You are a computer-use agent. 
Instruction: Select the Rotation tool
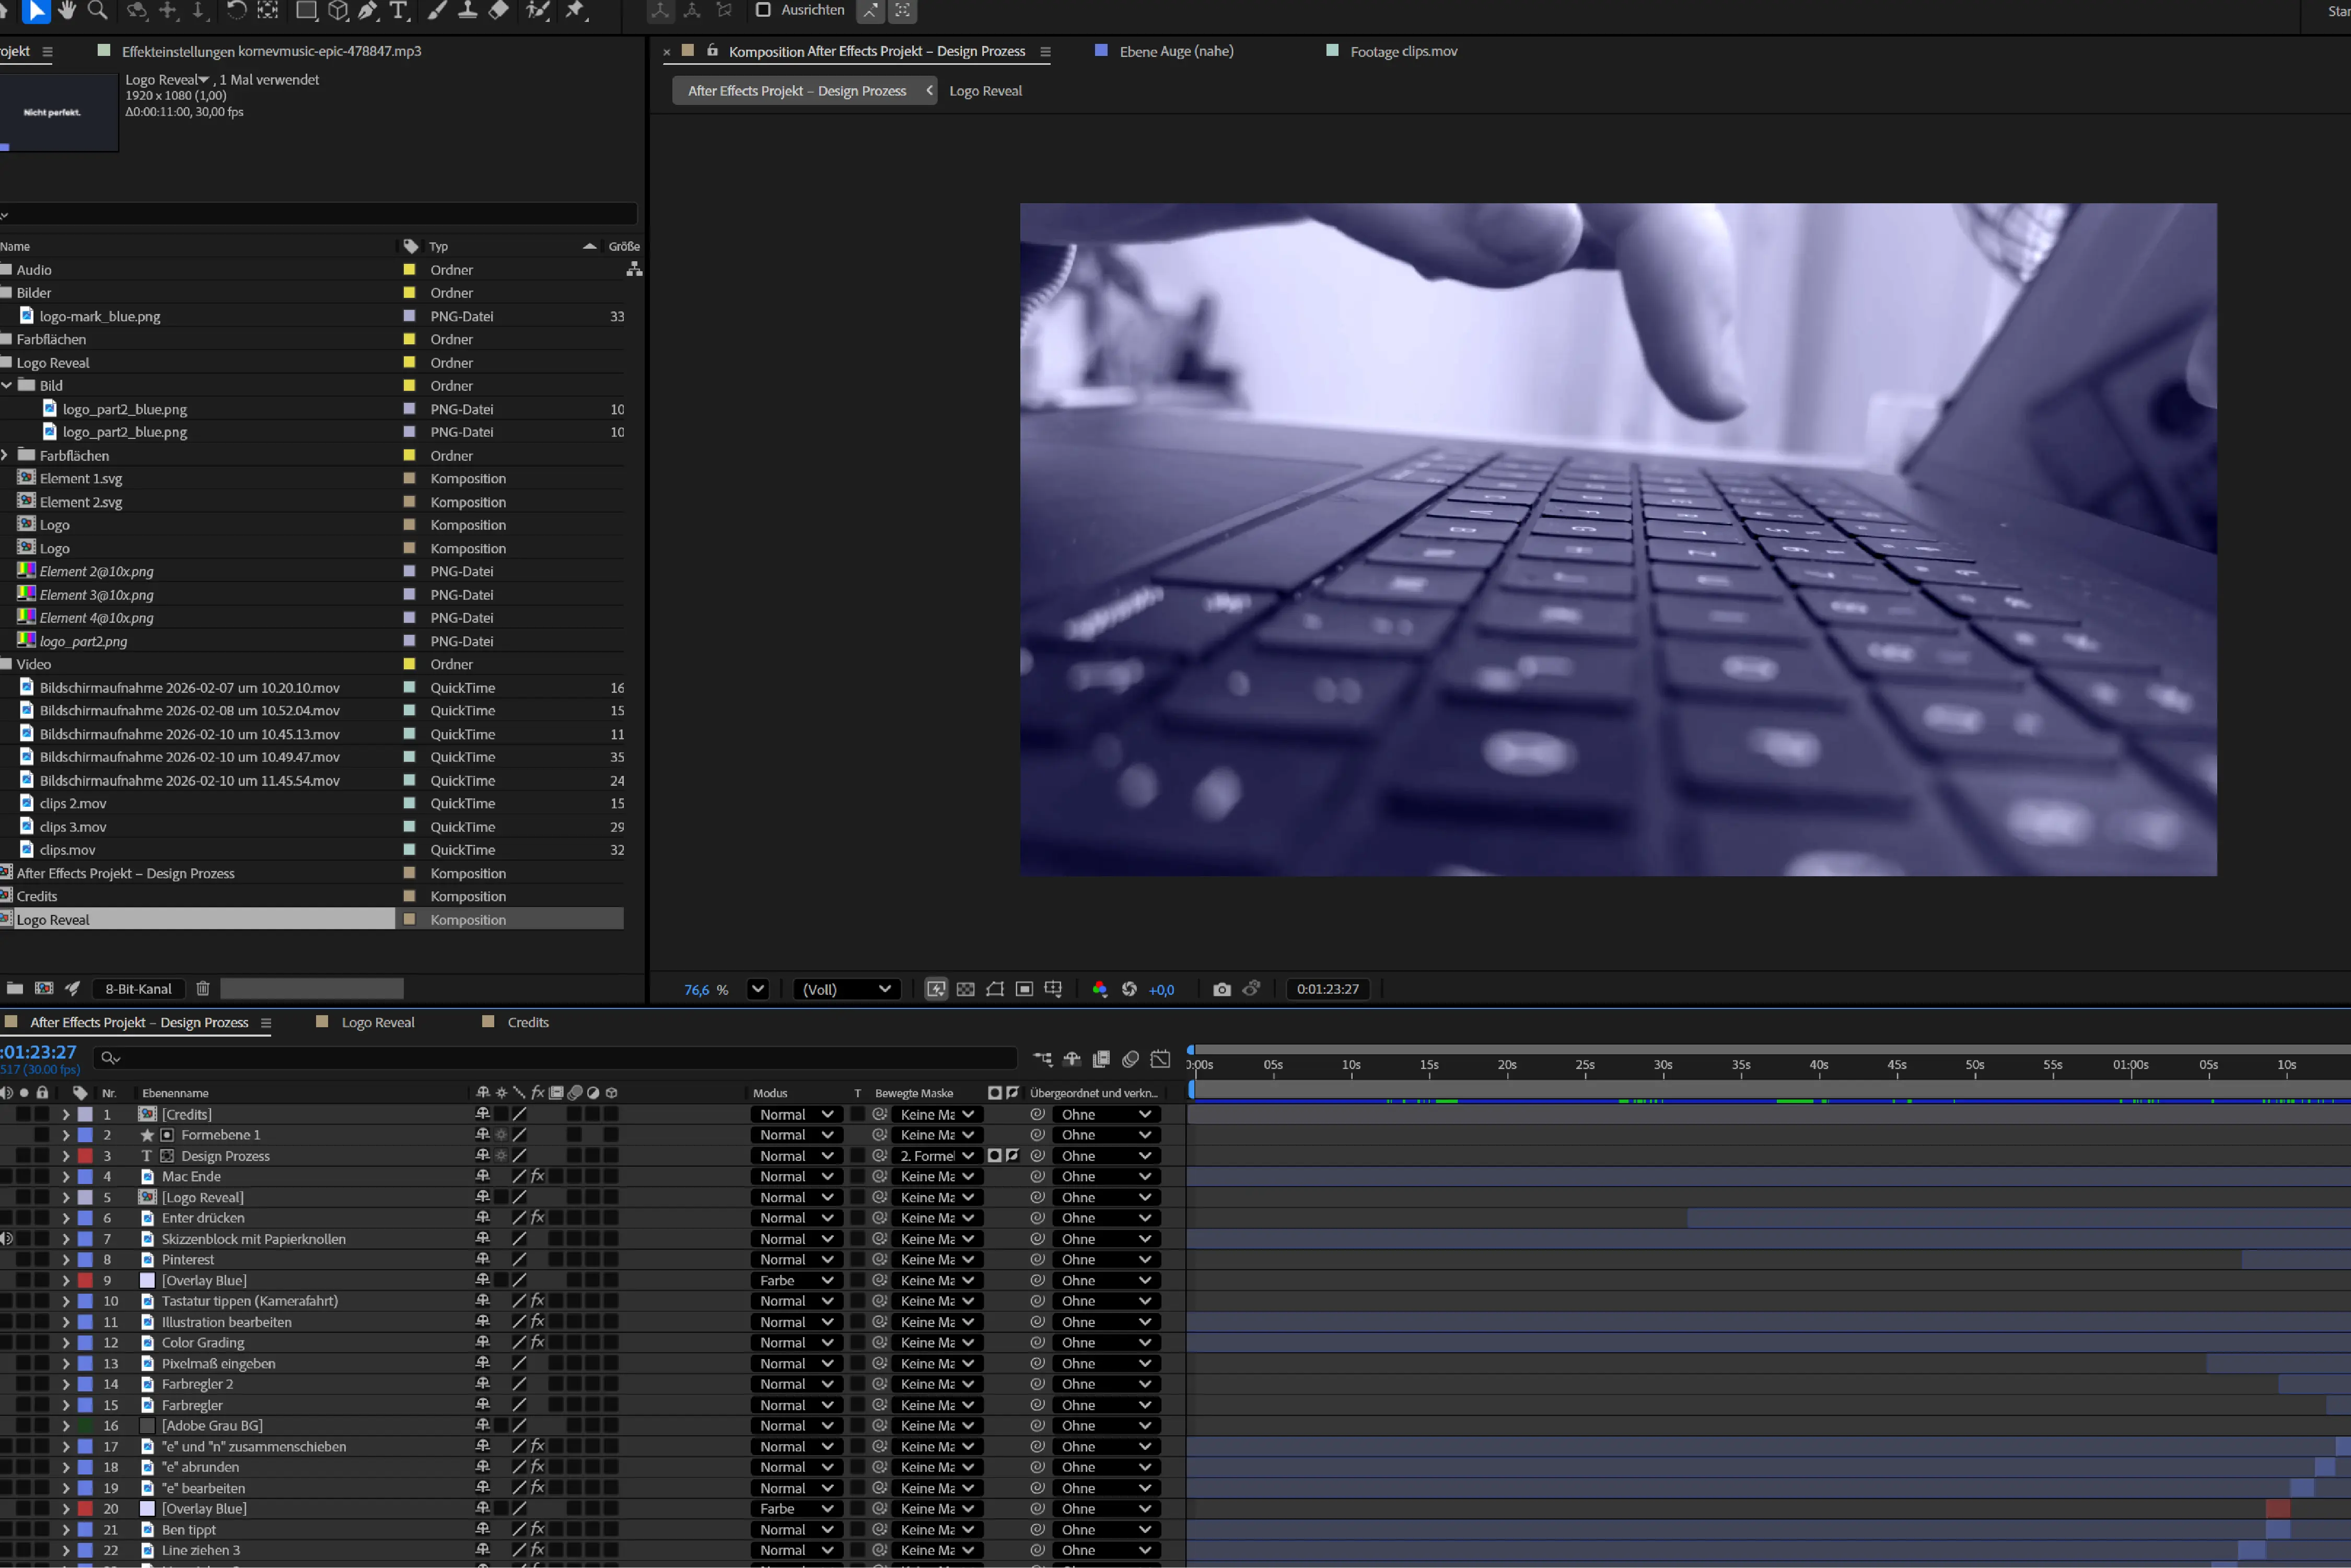pyautogui.click(x=236, y=11)
